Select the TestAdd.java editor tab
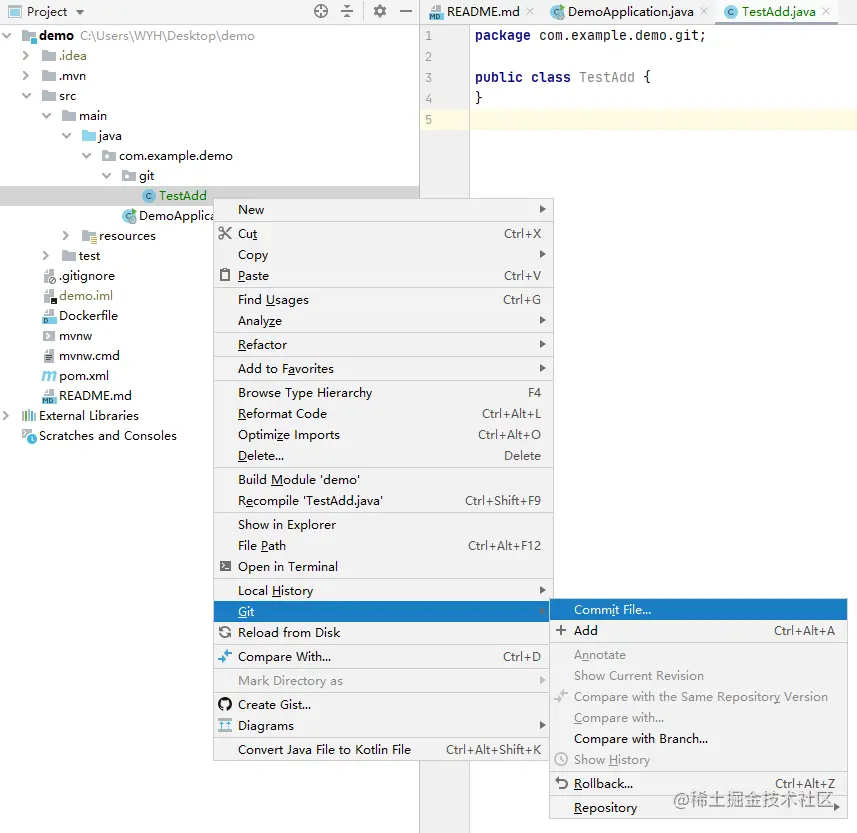 click(x=770, y=11)
